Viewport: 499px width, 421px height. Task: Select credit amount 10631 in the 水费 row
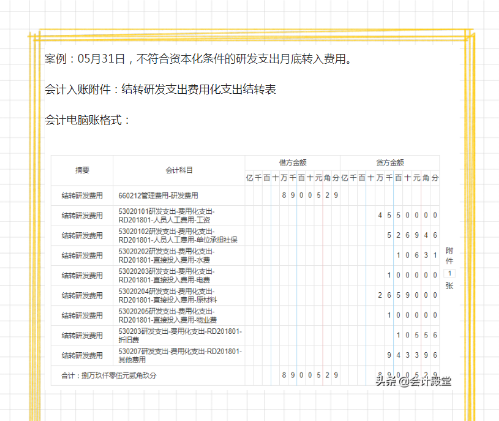(x=417, y=255)
